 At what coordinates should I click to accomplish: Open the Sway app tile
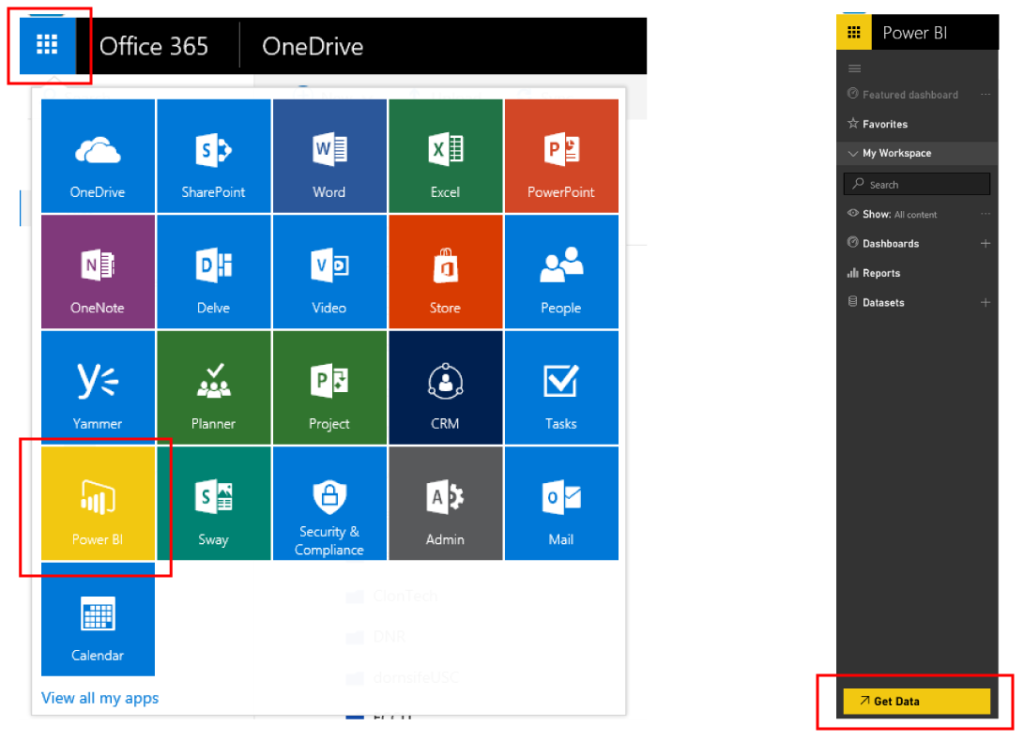[x=214, y=503]
